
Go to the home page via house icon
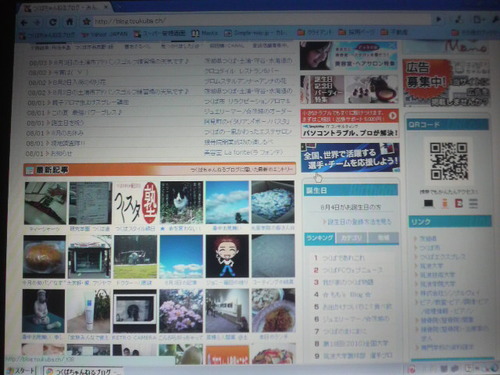69,22
